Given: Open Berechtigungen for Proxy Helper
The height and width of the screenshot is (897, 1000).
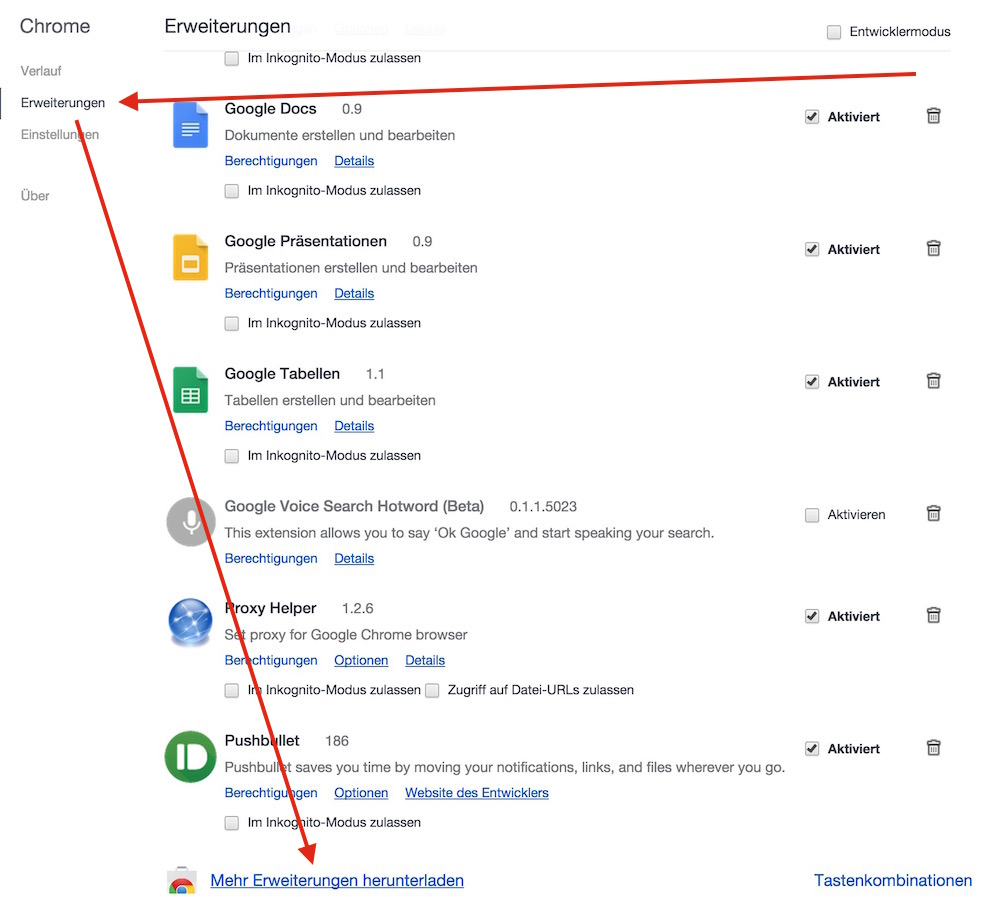Looking at the screenshot, I should tap(271, 660).
